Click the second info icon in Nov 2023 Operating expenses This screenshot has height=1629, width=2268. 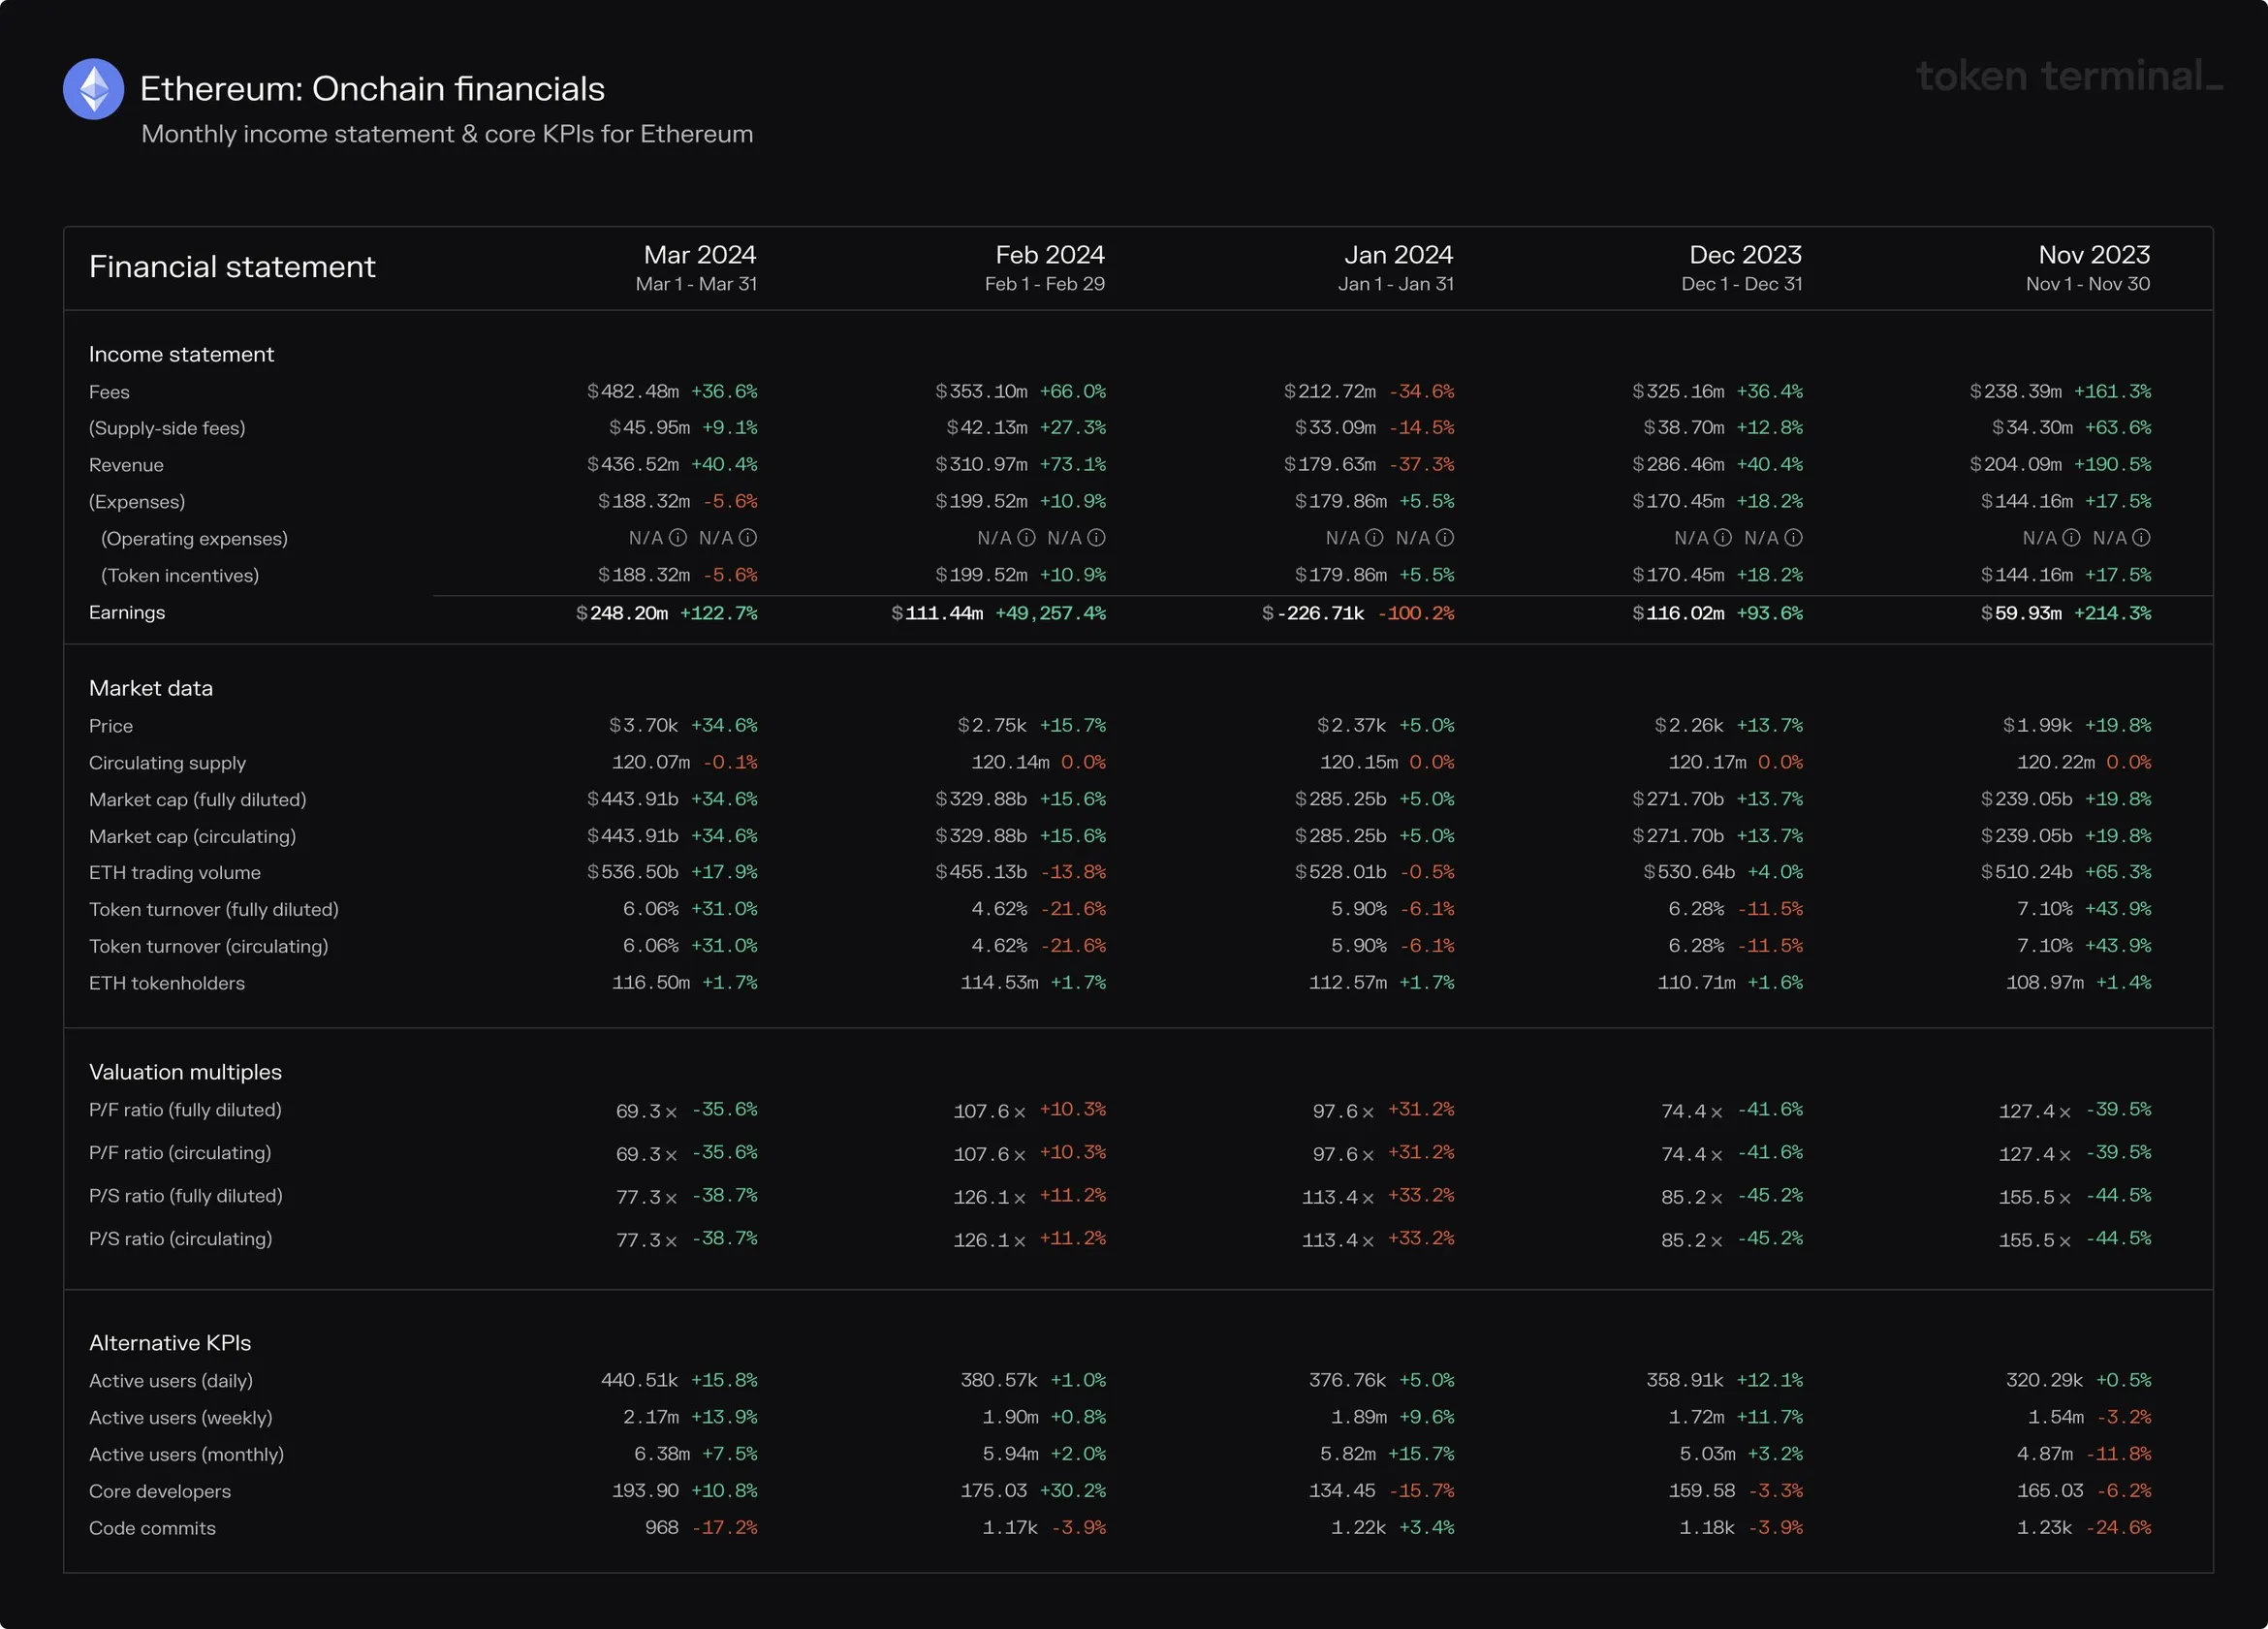(x=2142, y=538)
